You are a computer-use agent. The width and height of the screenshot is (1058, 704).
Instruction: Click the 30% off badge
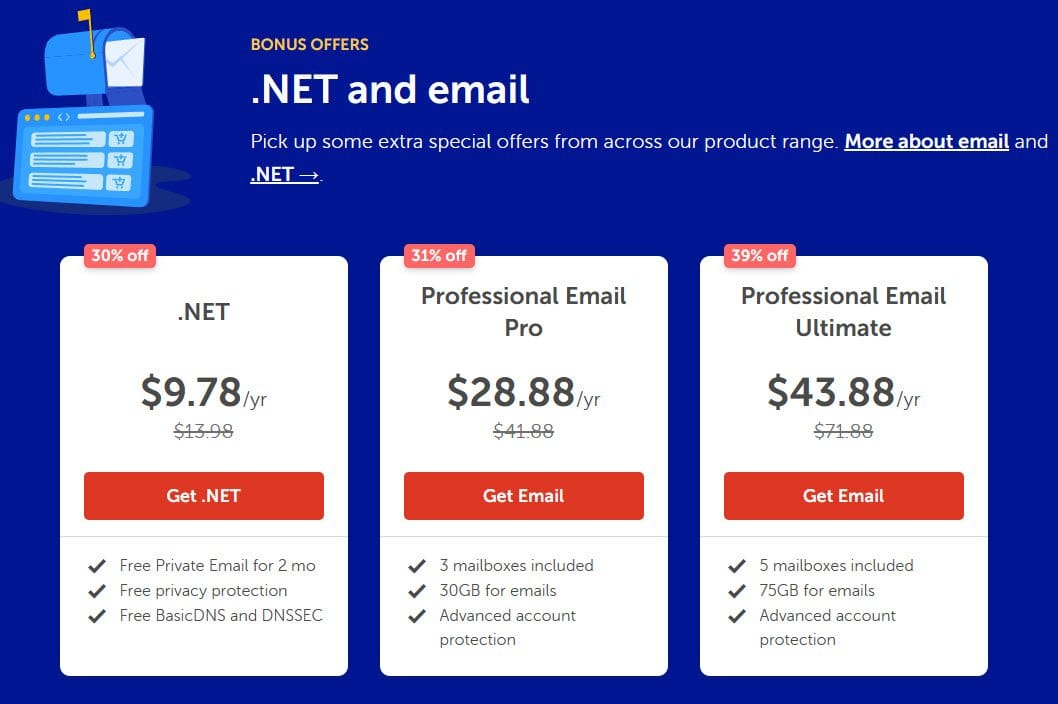pos(119,256)
